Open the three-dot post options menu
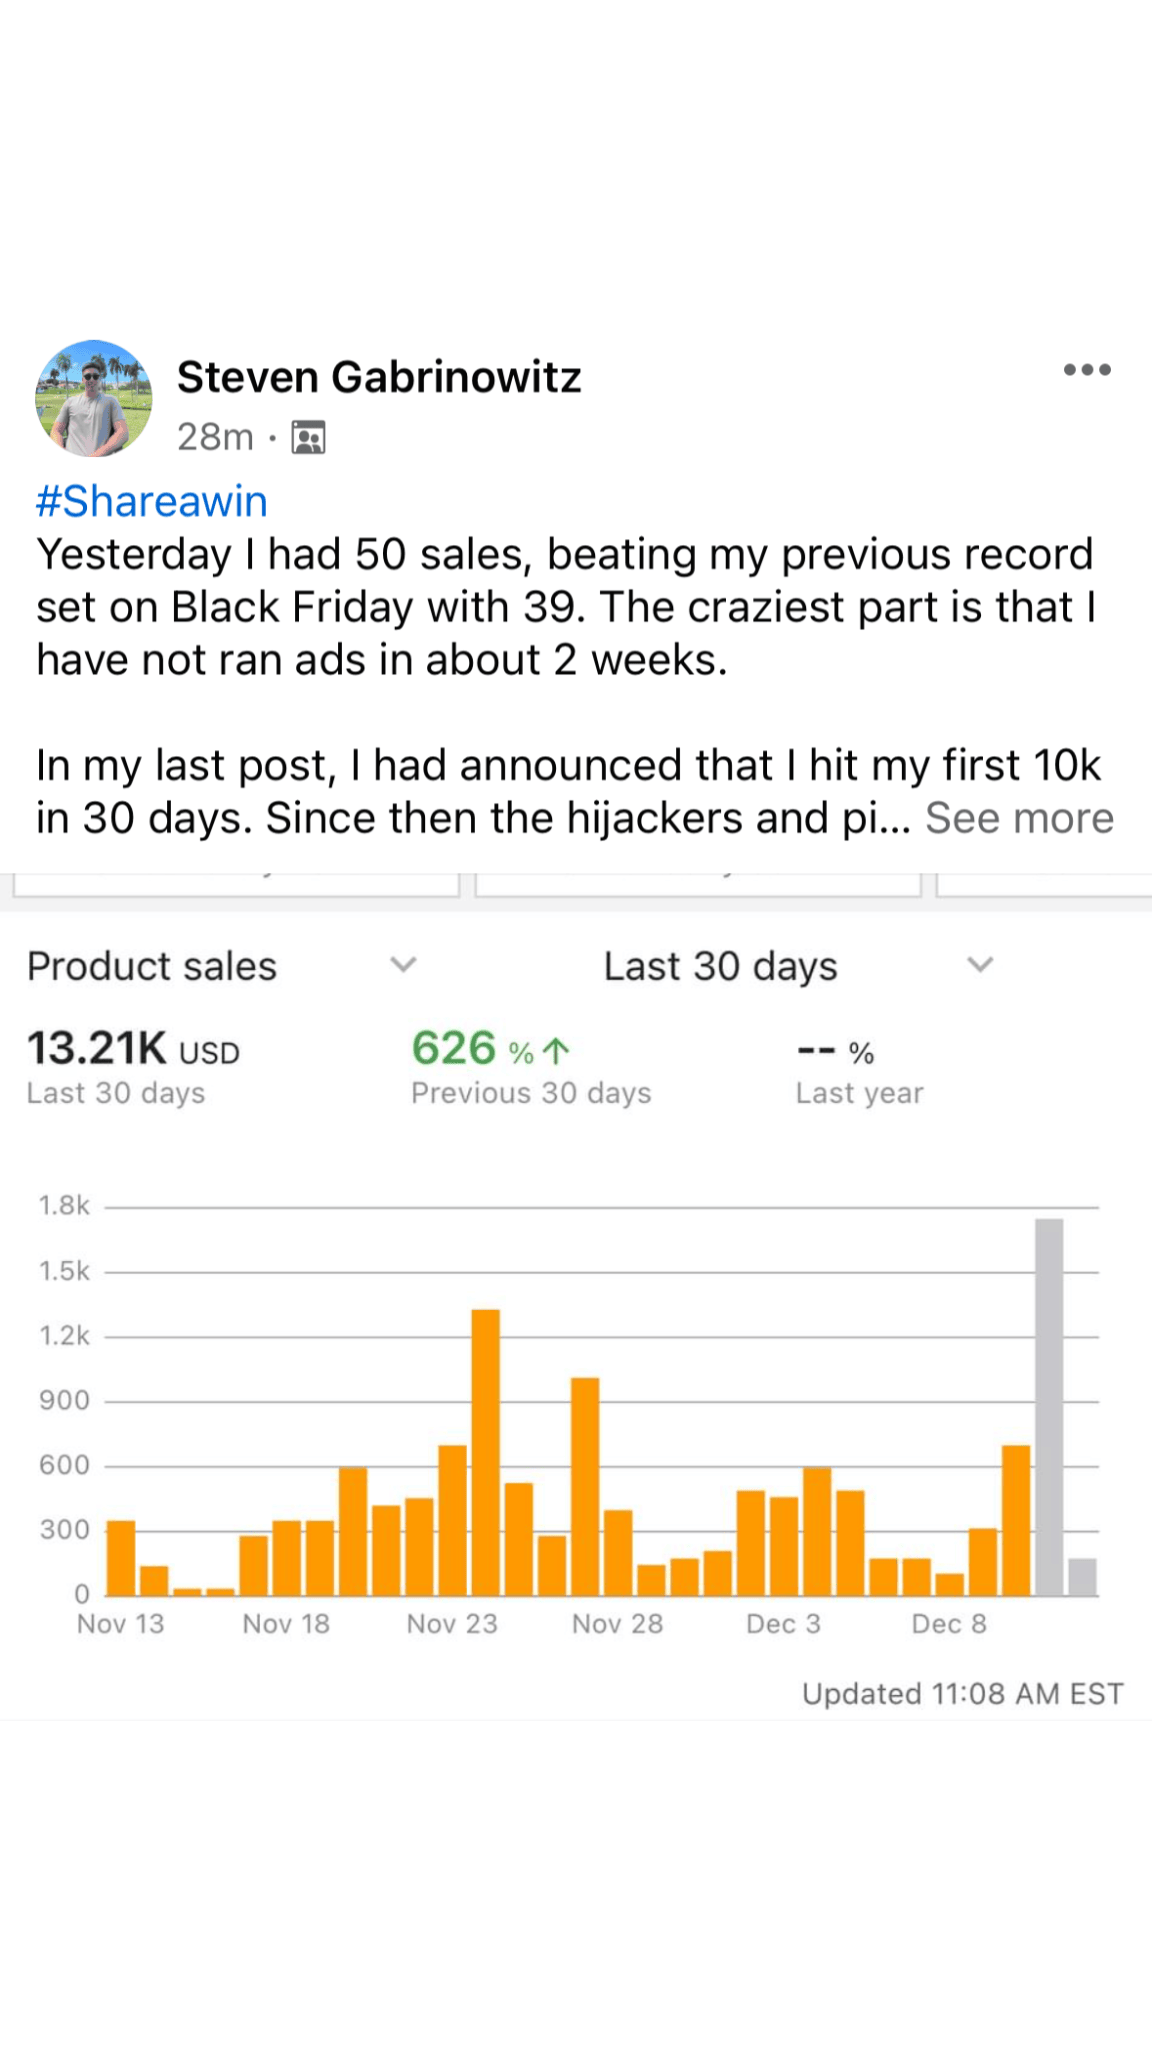The image size is (1152, 2048). point(1087,370)
